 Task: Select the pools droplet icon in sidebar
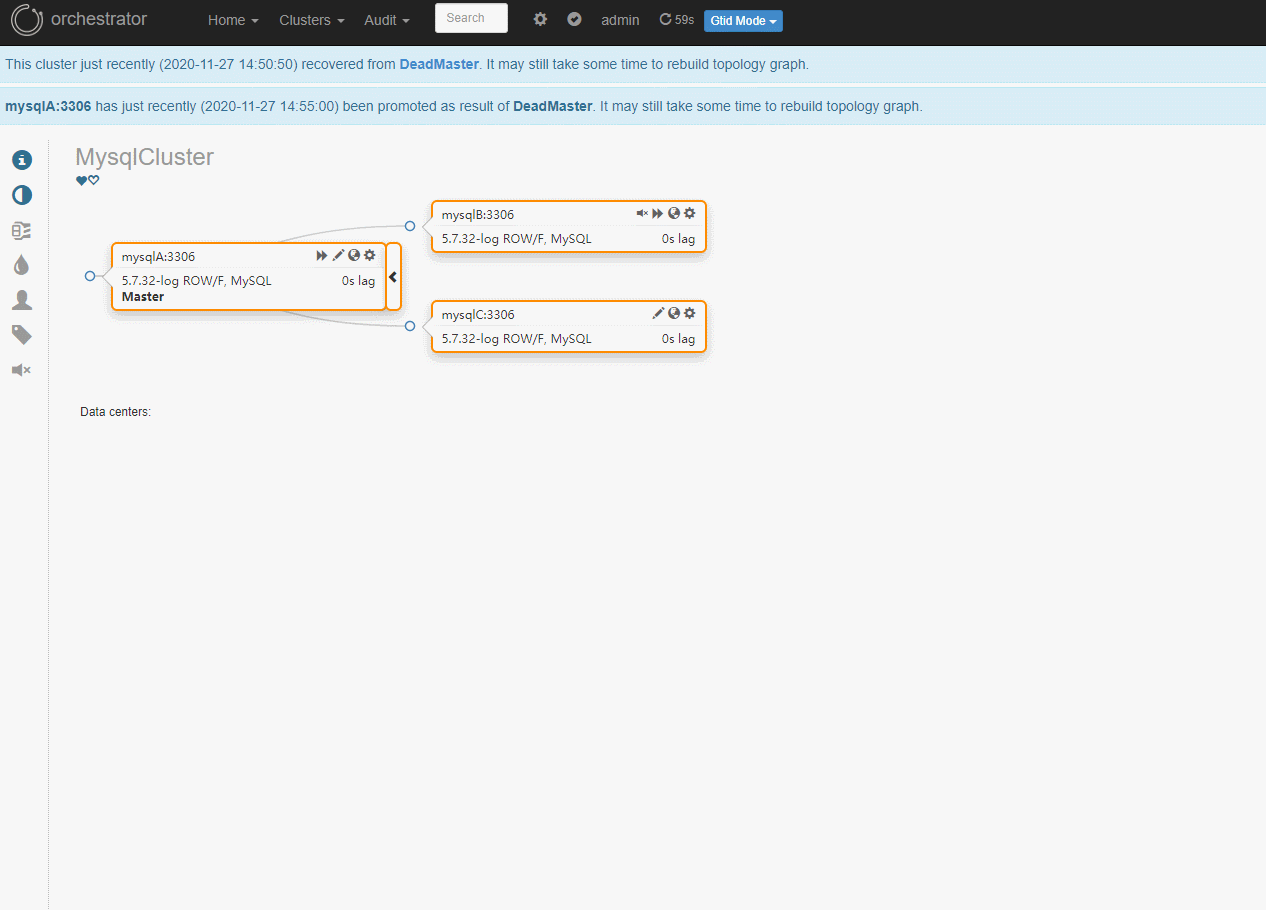coord(21,264)
